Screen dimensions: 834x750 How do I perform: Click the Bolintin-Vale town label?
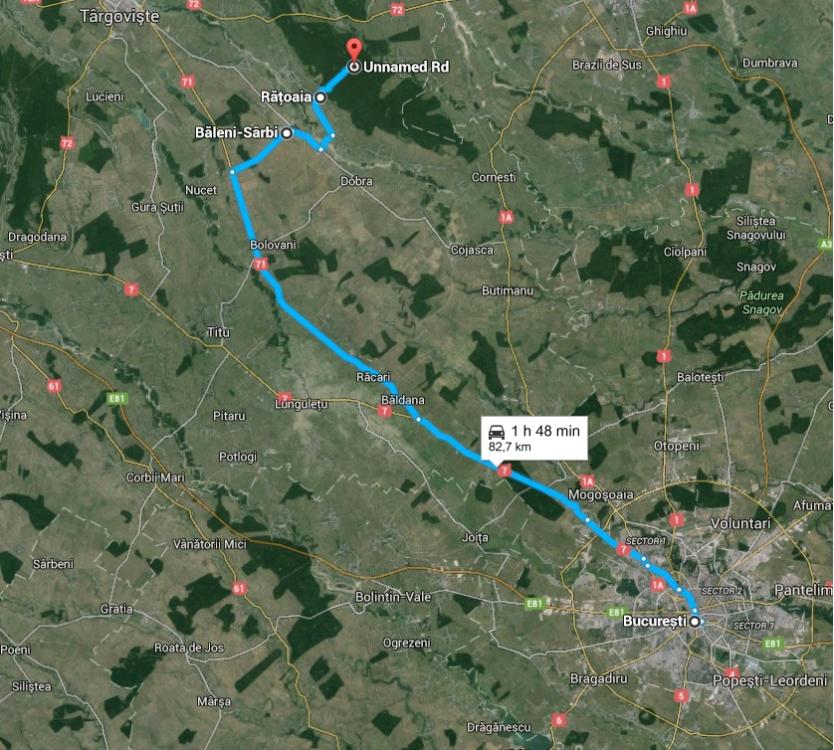[393, 597]
